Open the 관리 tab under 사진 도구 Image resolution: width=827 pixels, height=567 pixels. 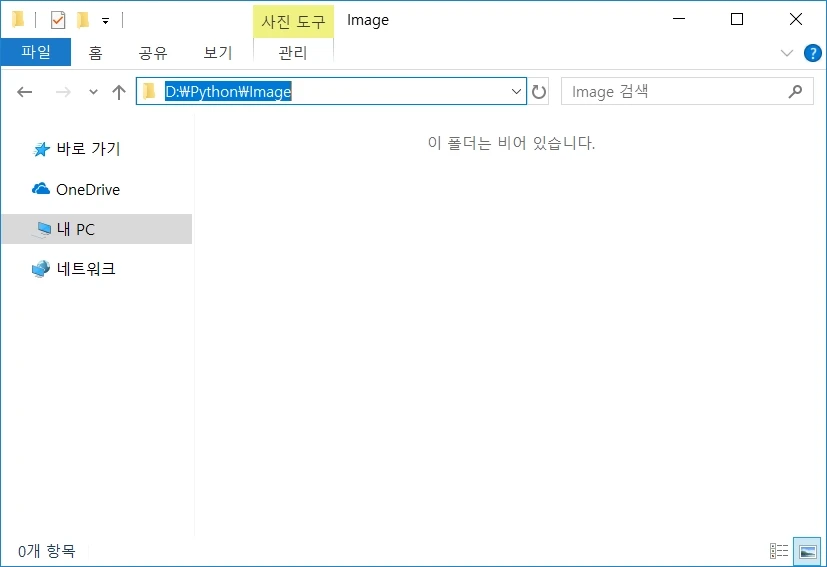pyautogui.click(x=292, y=53)
